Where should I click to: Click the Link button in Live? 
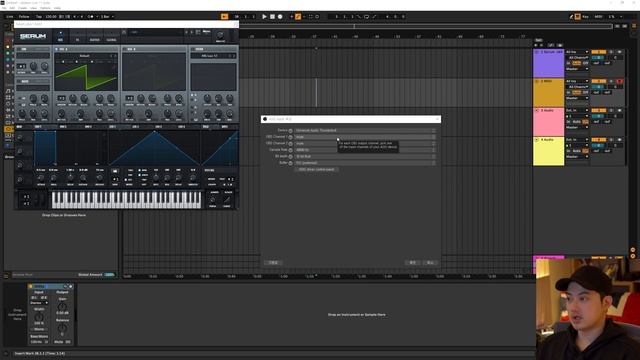tap(10, 17)
